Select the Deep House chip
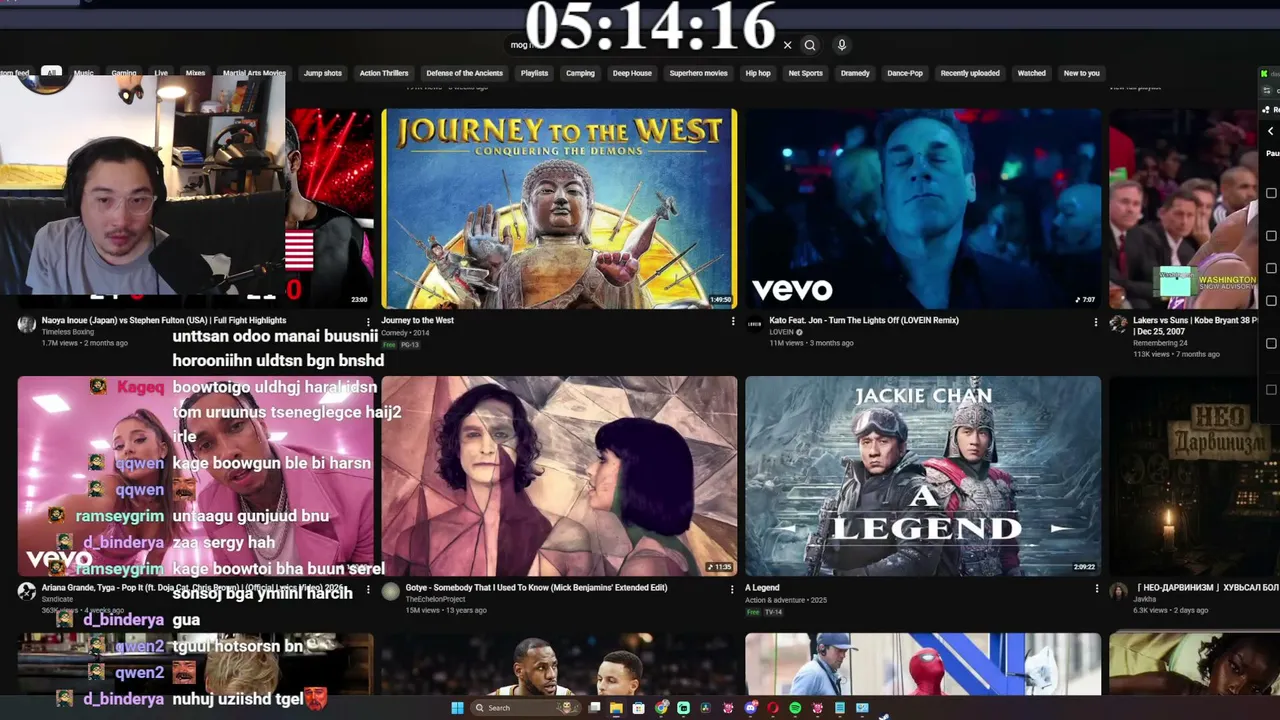This screenshot has height=720, width=1280. [632, 73]
